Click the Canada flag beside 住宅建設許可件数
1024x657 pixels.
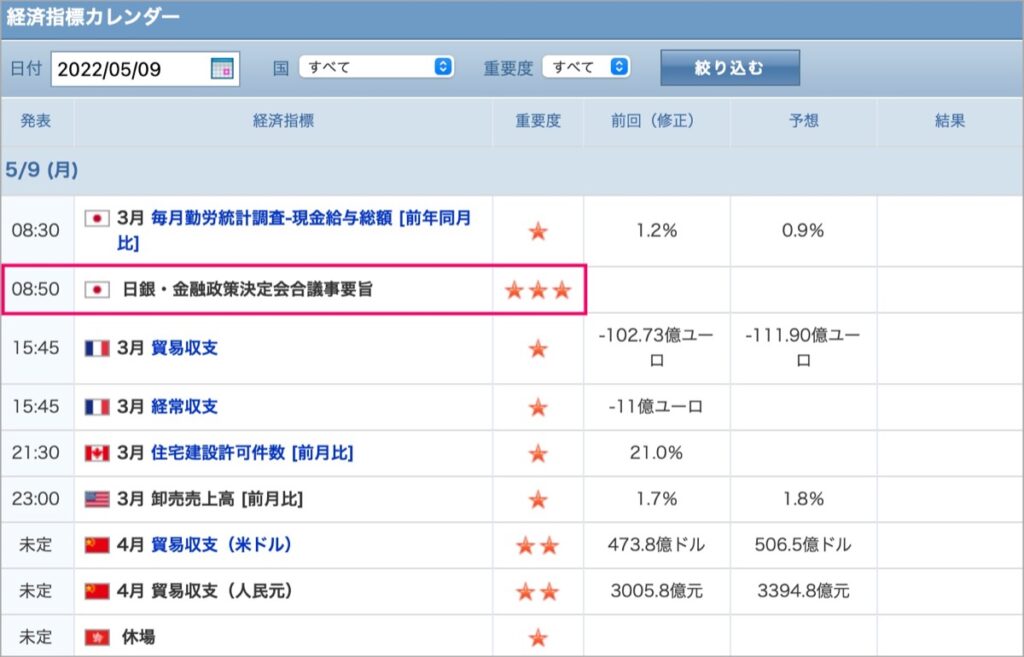(97, 453)
